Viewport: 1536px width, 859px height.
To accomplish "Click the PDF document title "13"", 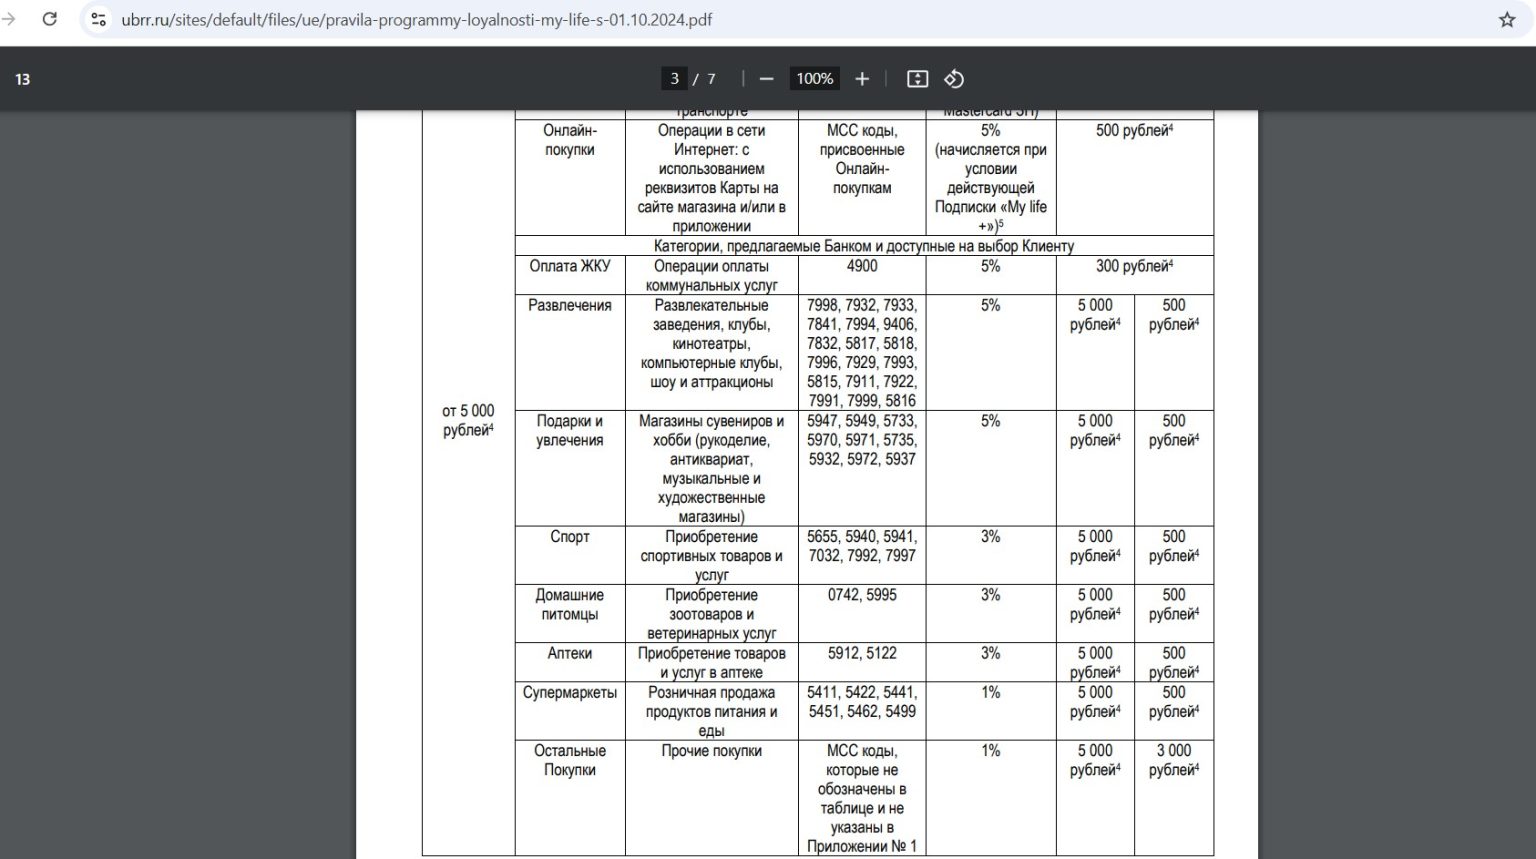I will [22, 79].
